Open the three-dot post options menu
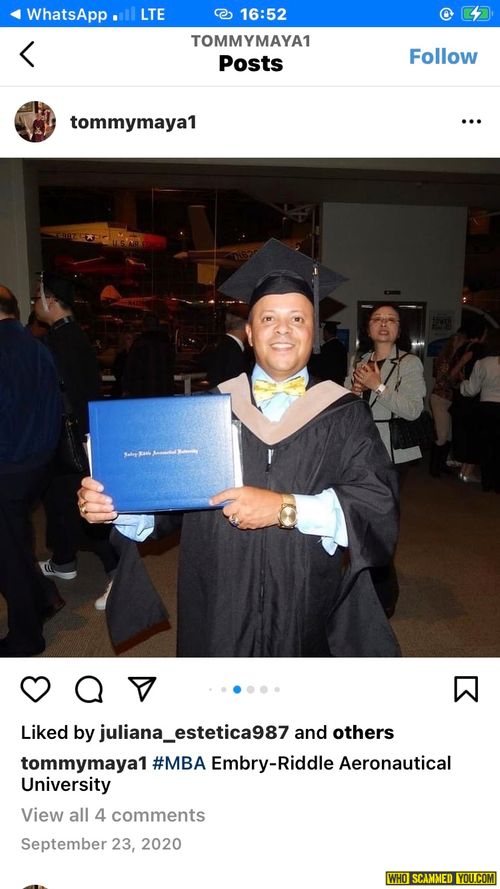 point(471,121)
